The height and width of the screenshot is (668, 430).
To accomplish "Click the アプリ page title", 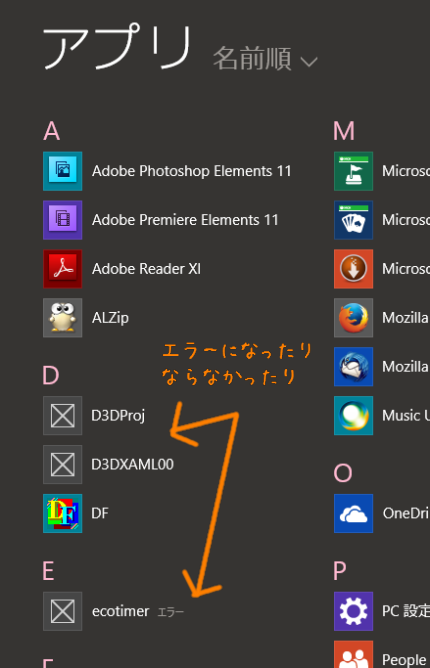I will click(x=118, y=47).
